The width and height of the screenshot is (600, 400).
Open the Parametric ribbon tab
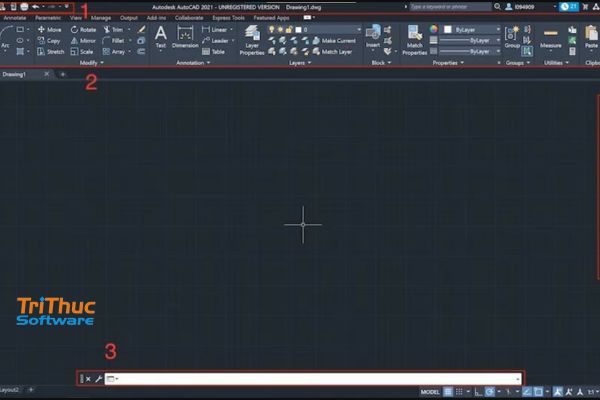(x=47, y=18)
